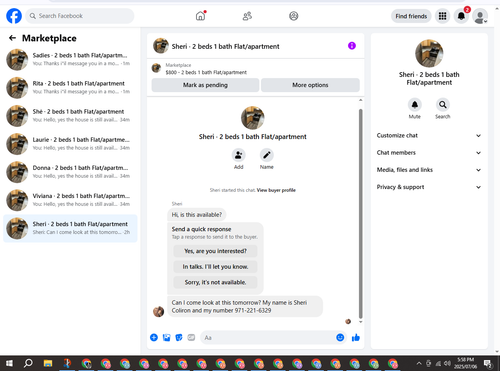The image size is (500, 371).
Task: Click the Facebook logo
Action: coord(14,16)
